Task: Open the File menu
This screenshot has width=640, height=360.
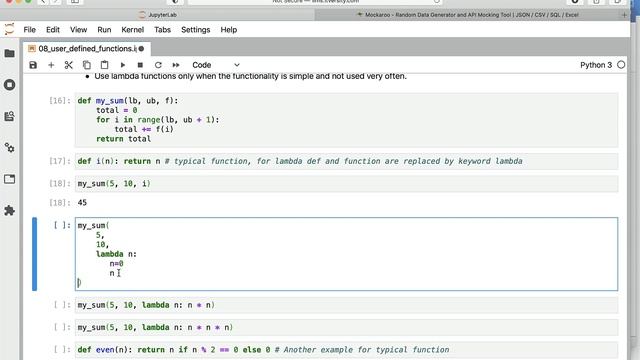Action: [x=29, y=30]
